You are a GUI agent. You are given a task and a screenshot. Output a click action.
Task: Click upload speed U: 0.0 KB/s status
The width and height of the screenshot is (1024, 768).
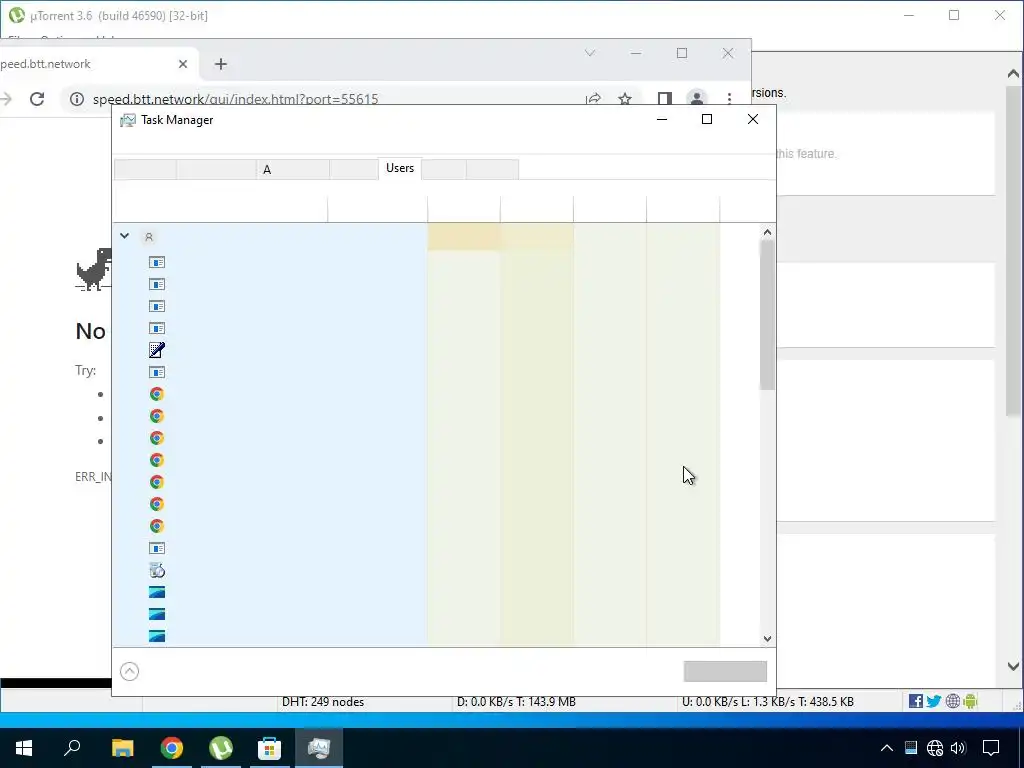pos(768,702)
